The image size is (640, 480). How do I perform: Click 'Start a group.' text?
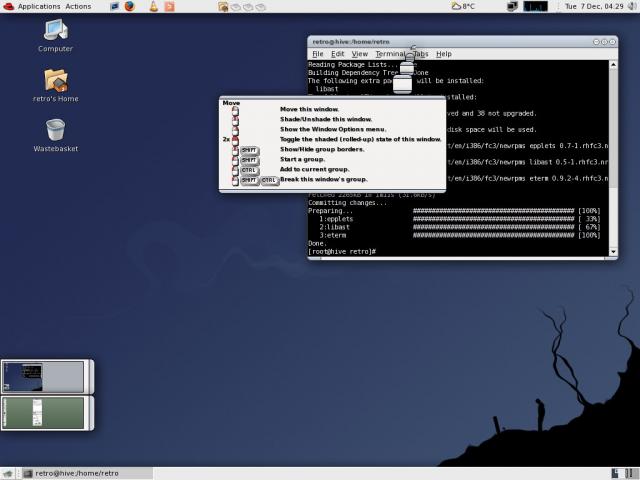tap(302, 159)
